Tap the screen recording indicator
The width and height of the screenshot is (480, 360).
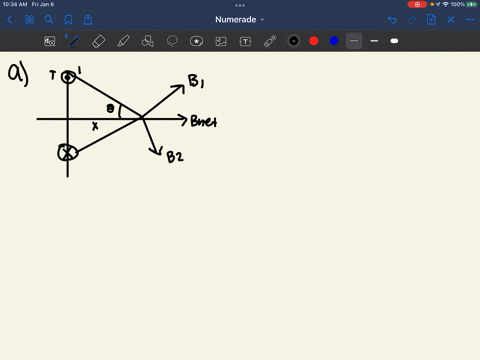(417, 4)
